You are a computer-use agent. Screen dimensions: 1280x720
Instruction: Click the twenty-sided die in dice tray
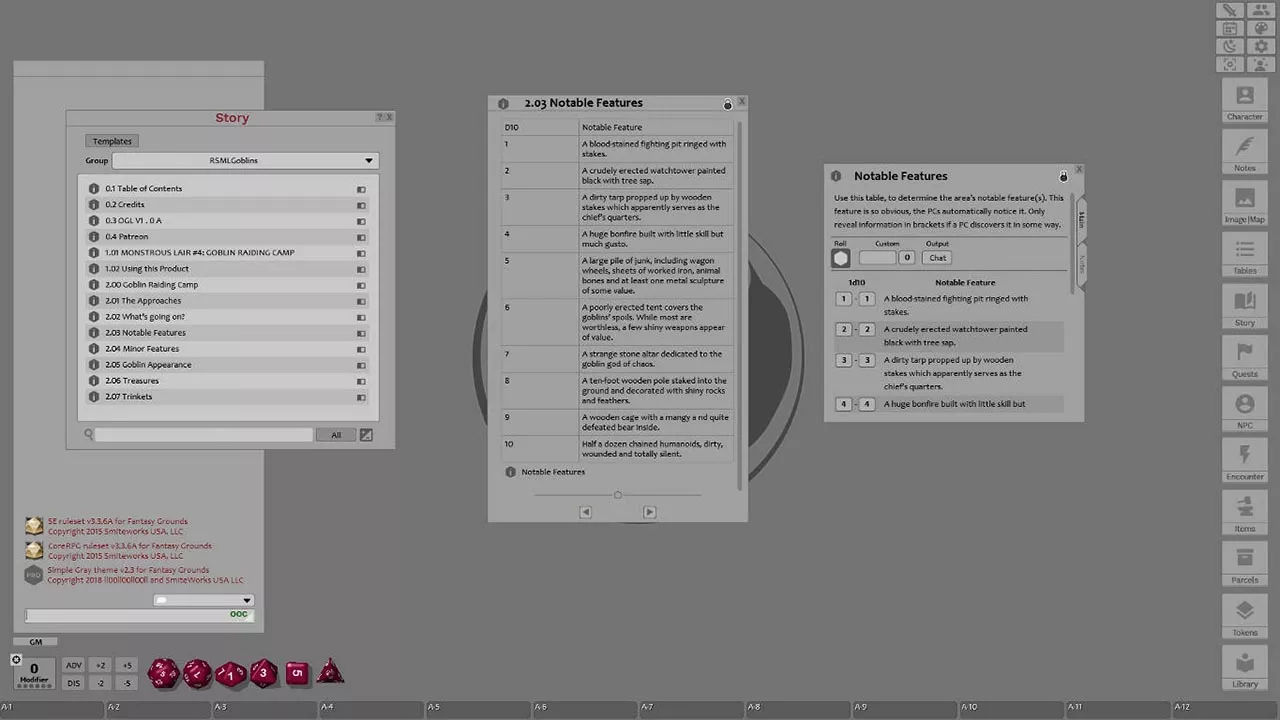[163, 673]
